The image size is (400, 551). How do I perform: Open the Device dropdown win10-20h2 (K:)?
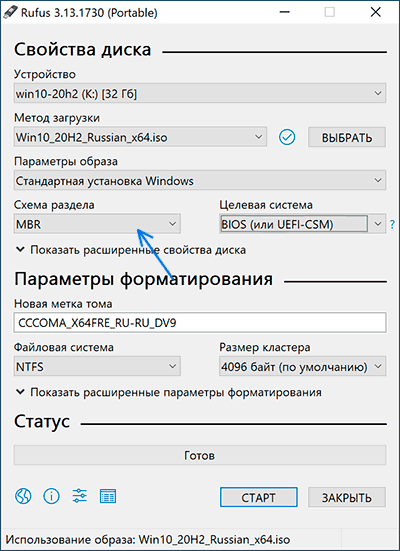tap(200, 93)
